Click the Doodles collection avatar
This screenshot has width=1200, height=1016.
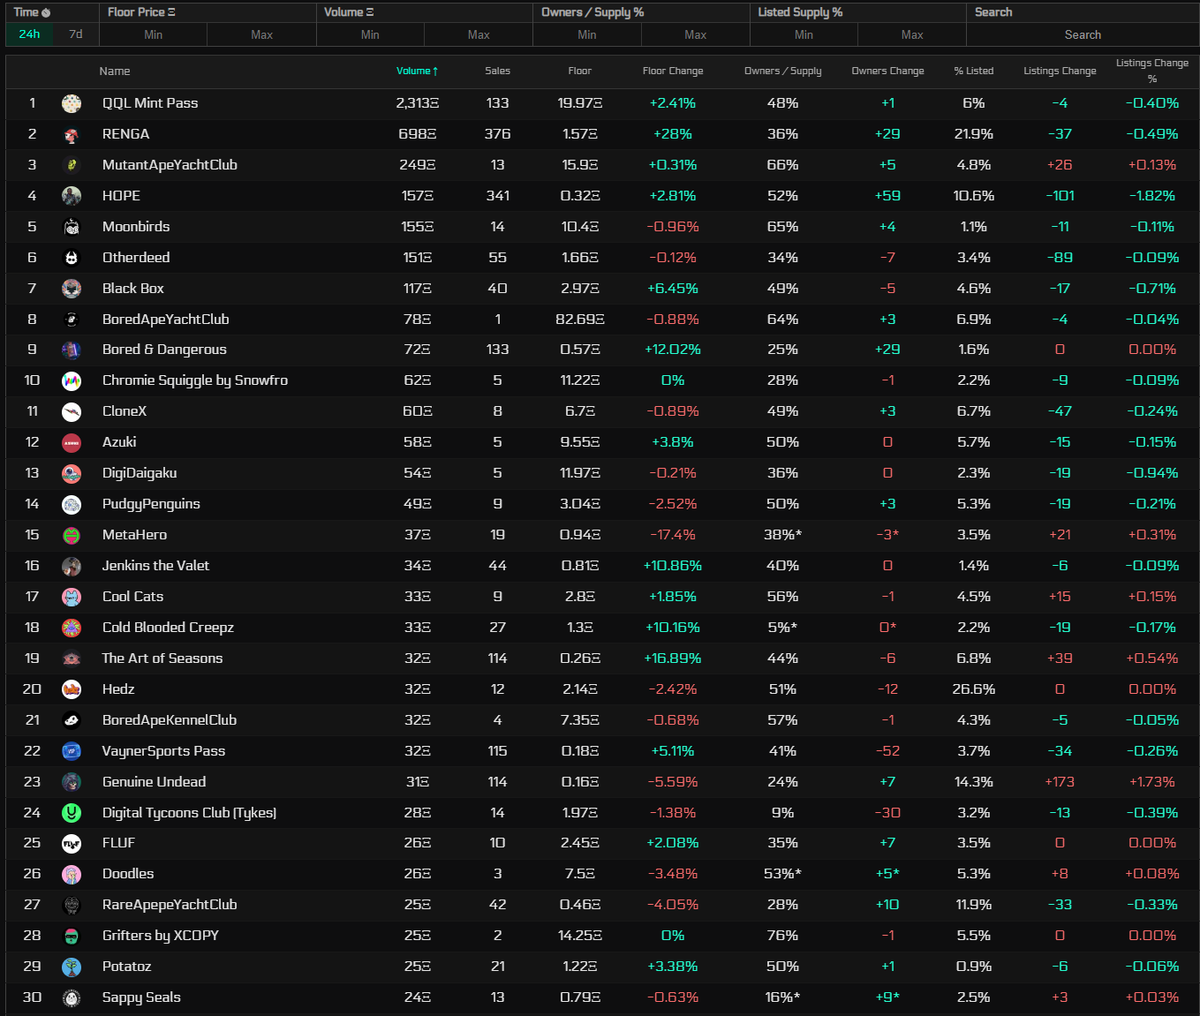point(71,874)
